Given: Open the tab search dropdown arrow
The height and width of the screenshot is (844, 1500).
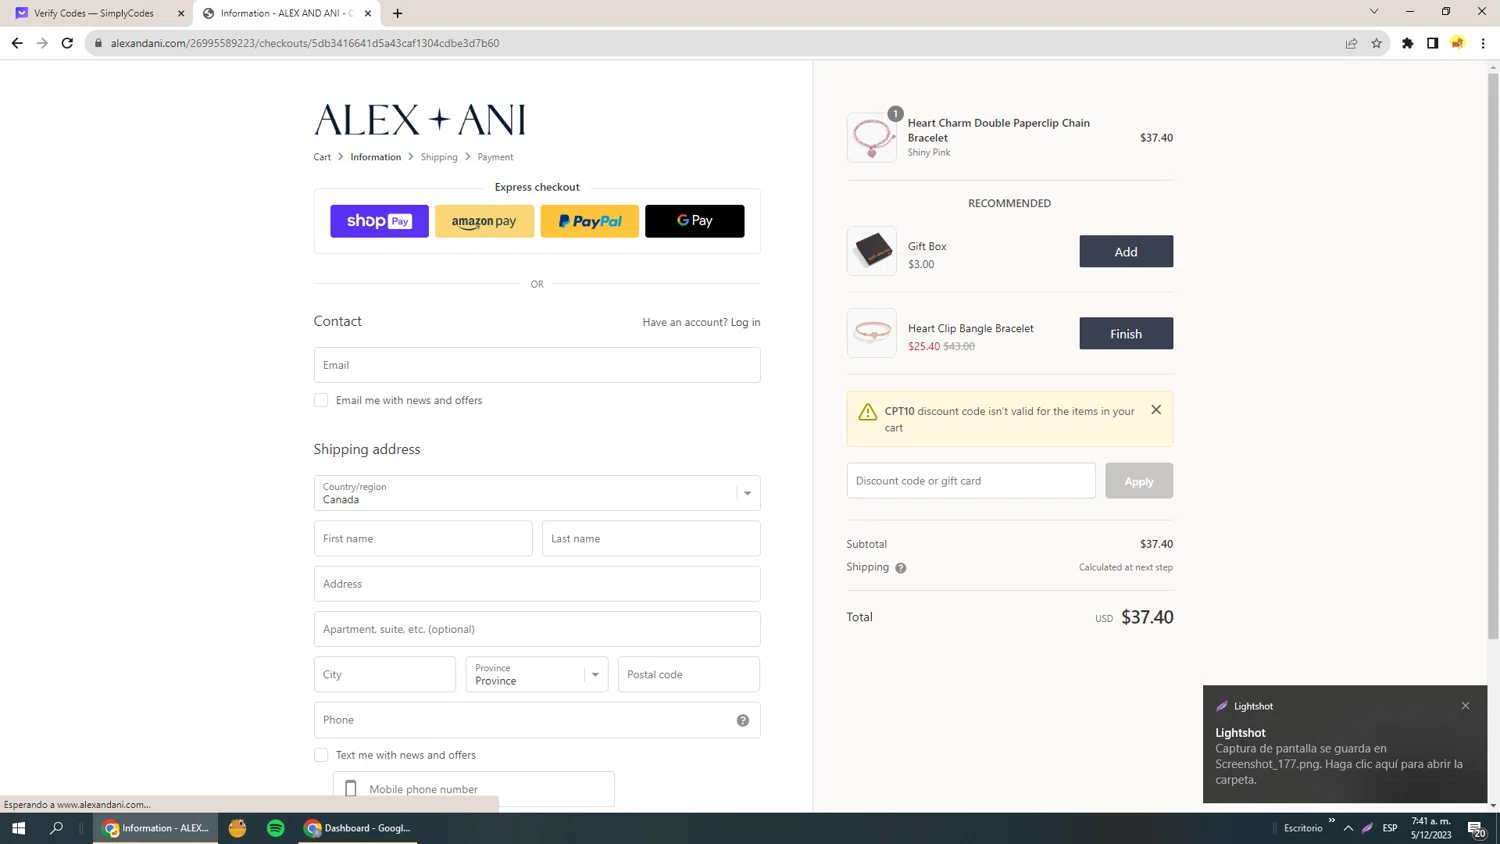Looking at the screenshot, I should click(1374, 12).
